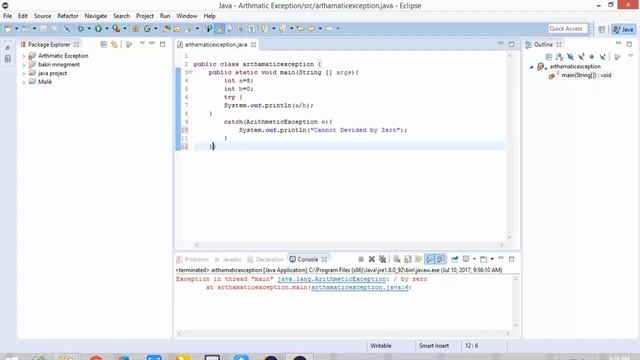Toggle Scroll Lock in Console toolbar
This screenshot has height=360, width=640.
coord(407,259)
